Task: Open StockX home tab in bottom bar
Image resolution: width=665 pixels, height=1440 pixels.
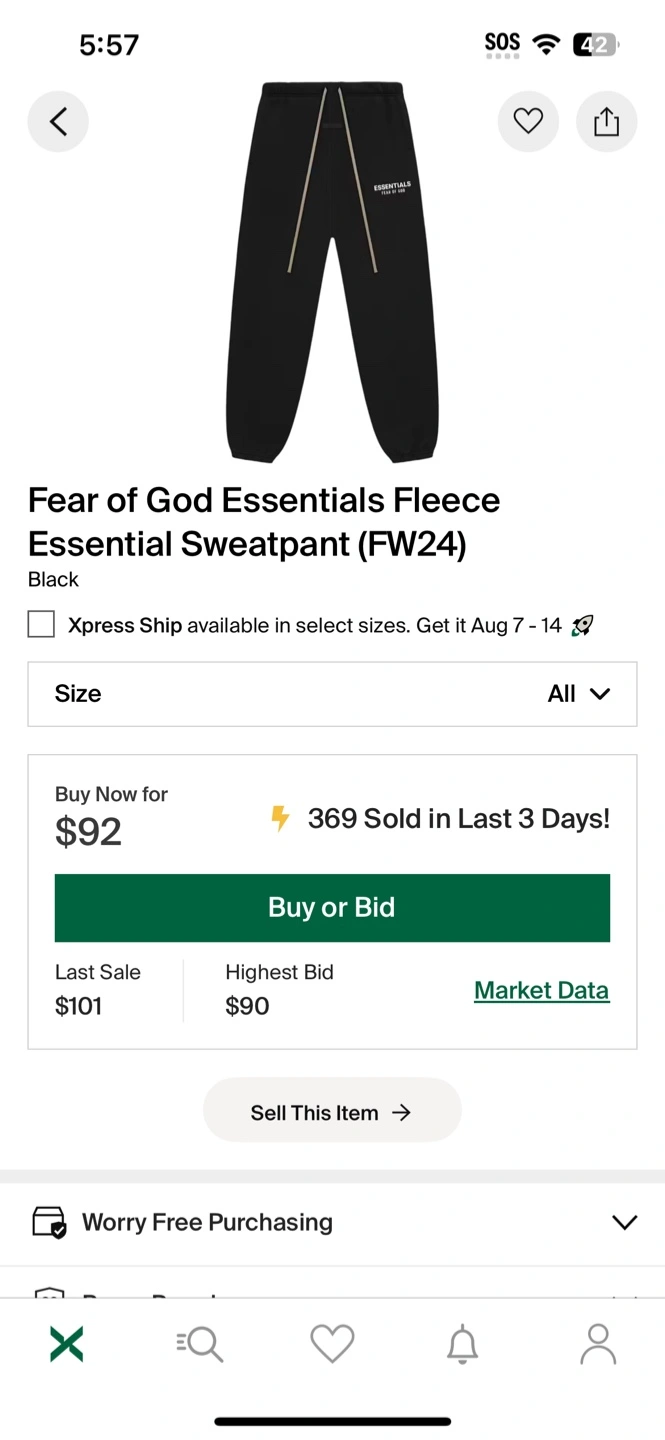Action: coord(67,1344)
